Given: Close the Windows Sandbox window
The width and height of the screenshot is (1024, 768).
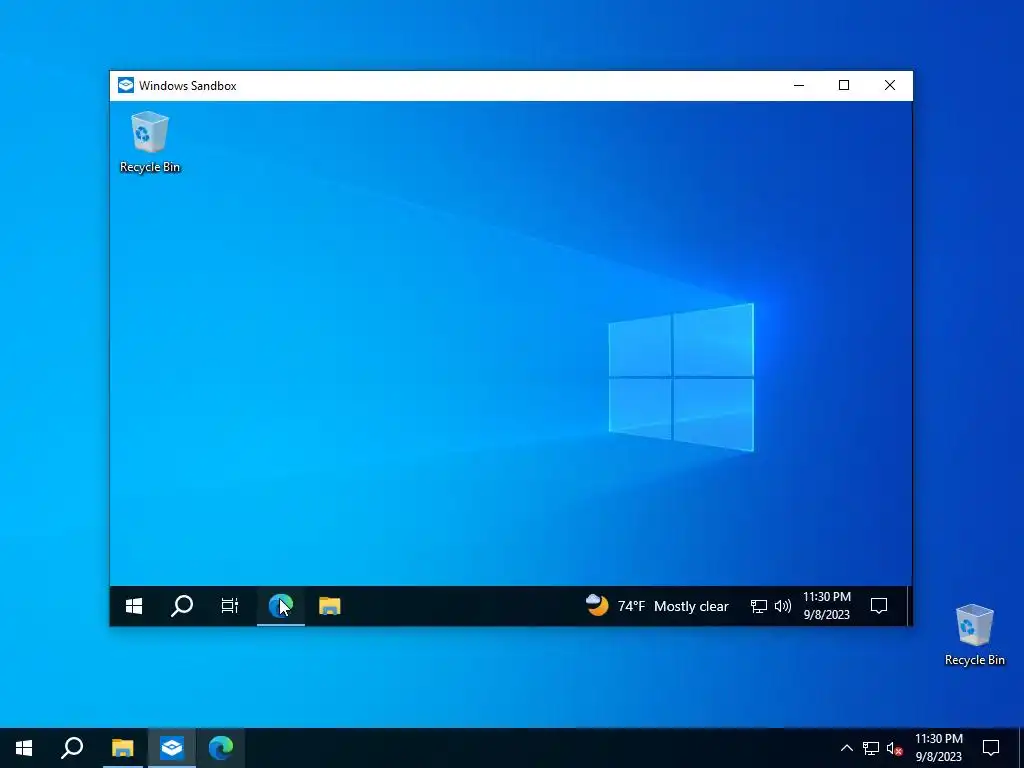Looking at the screenshot, I should tap(889, 86).
